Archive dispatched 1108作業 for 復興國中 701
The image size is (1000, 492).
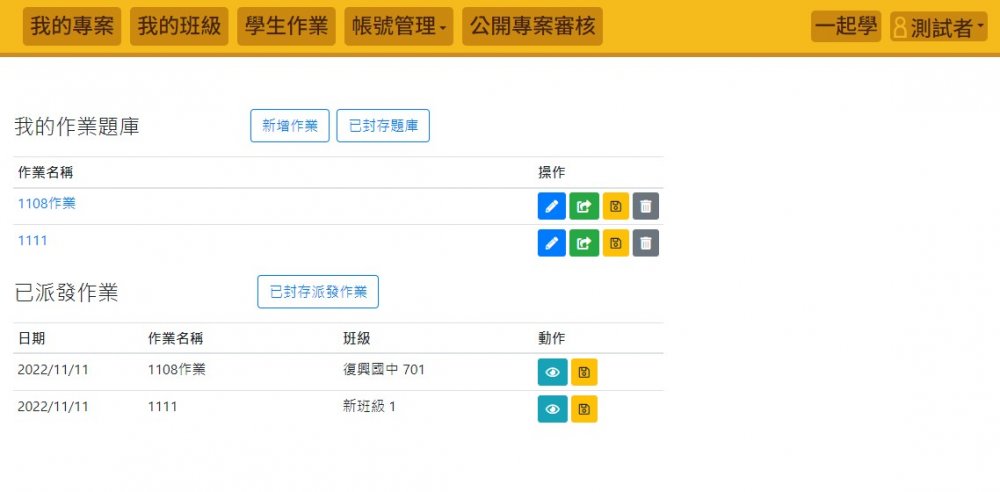(x=584, y=372)
